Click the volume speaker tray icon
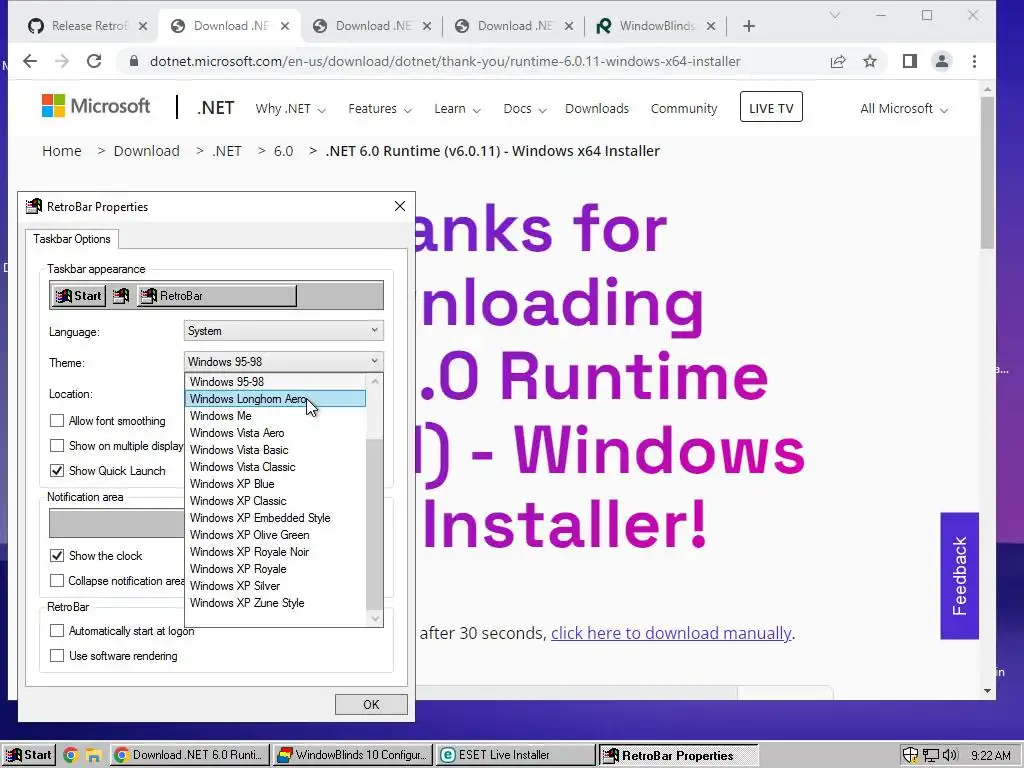 coord(950,756)
